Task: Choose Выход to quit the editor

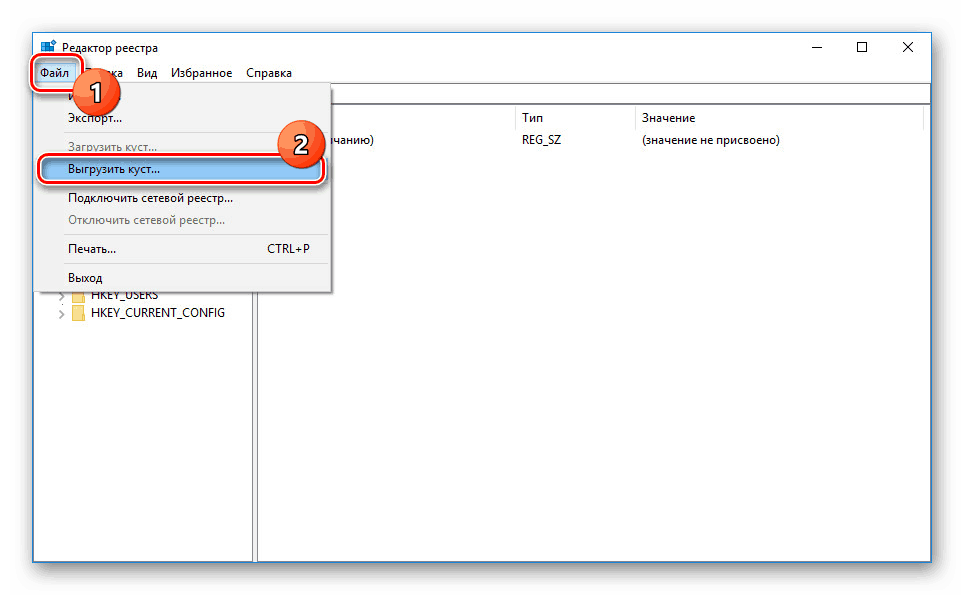Action: tap(184, 278)
